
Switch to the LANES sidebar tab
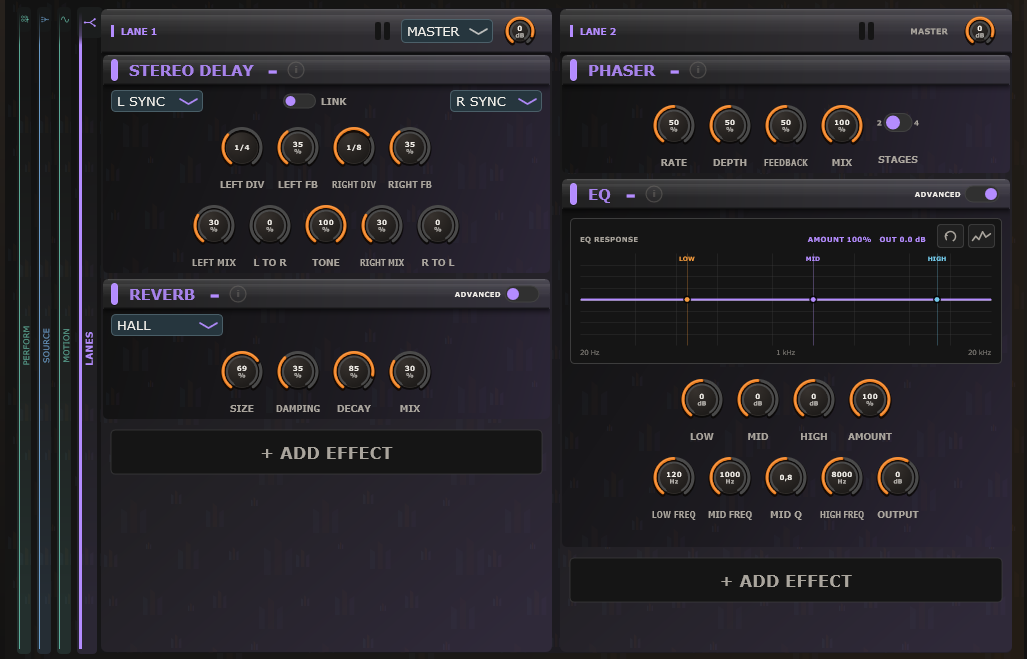pyautogui.click(x=89, y=348)
